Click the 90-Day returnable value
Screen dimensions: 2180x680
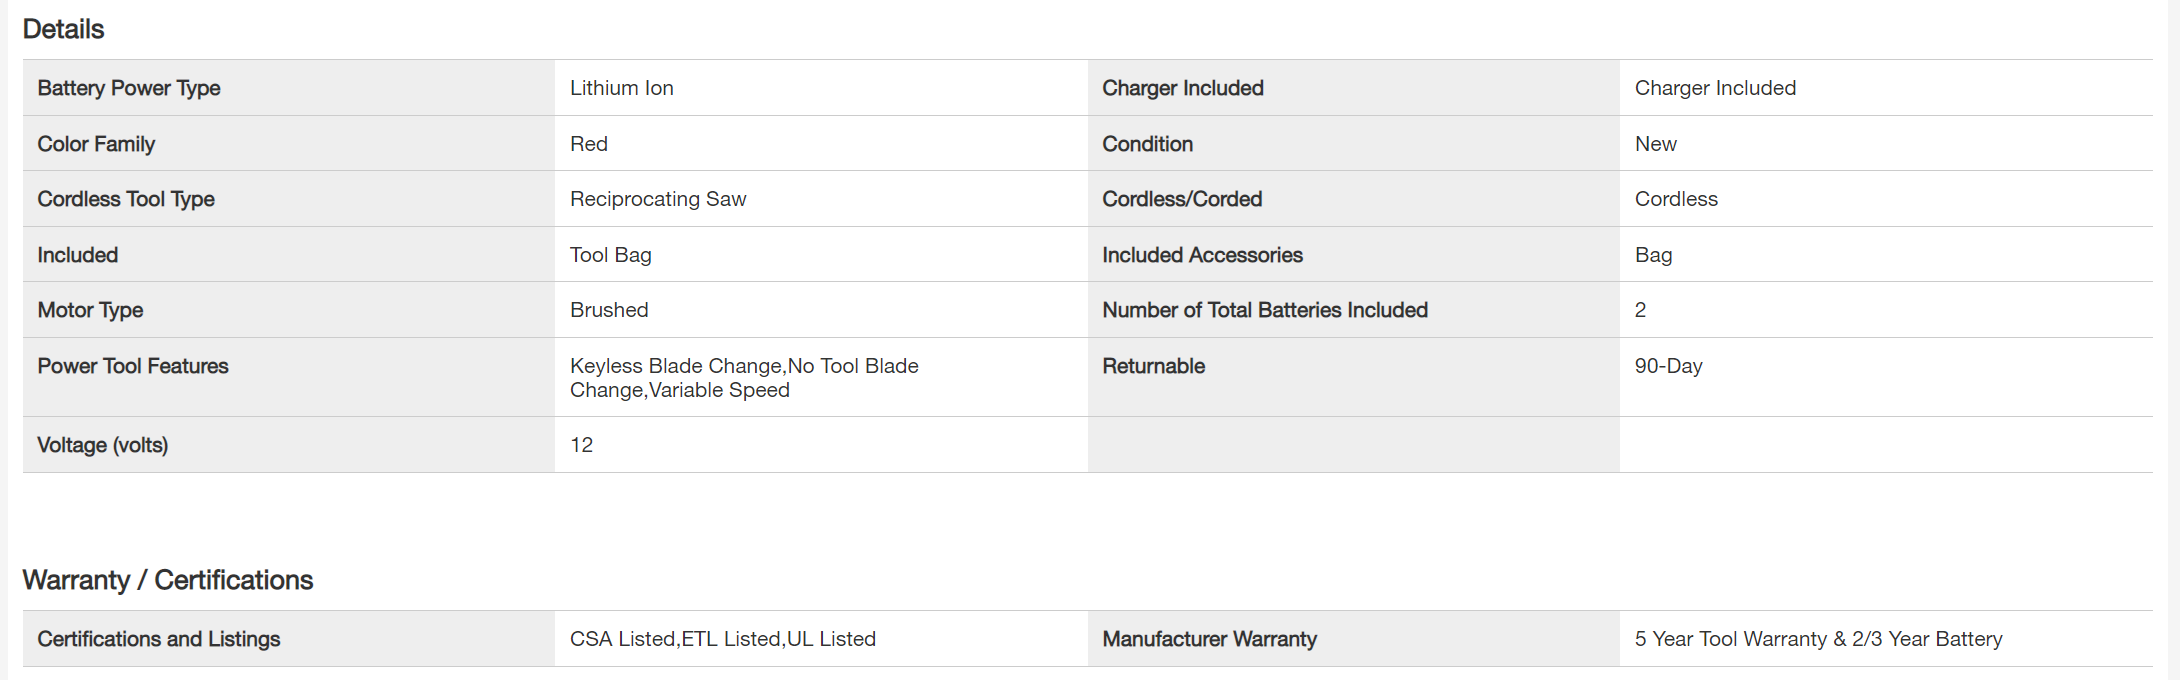1667,366
